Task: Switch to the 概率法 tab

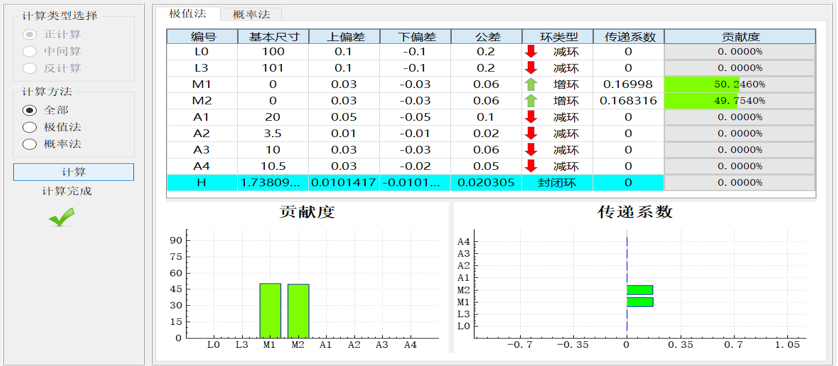Action: pyautogui.click(x=251, y=15)
